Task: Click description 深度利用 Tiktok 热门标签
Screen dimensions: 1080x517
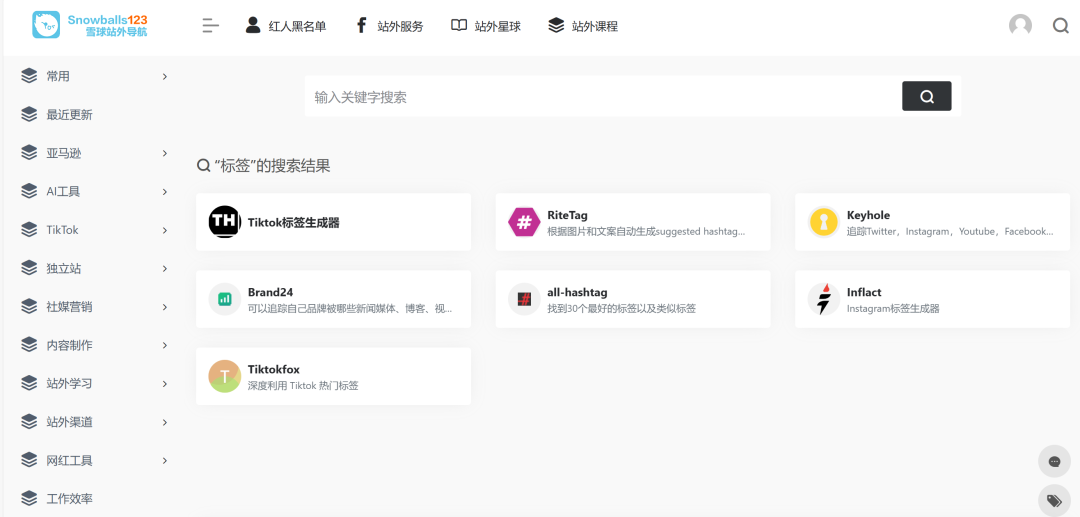Action: point(303,386)
